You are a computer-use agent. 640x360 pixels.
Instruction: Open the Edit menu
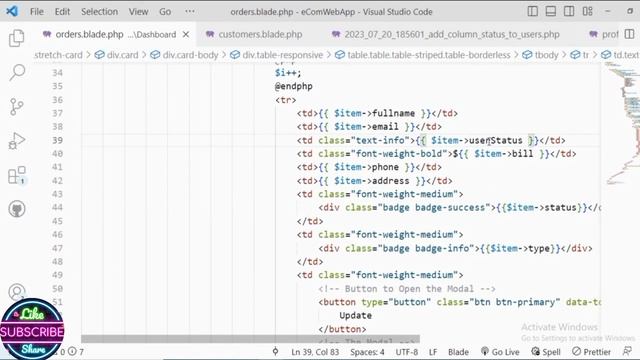point(62,12)
